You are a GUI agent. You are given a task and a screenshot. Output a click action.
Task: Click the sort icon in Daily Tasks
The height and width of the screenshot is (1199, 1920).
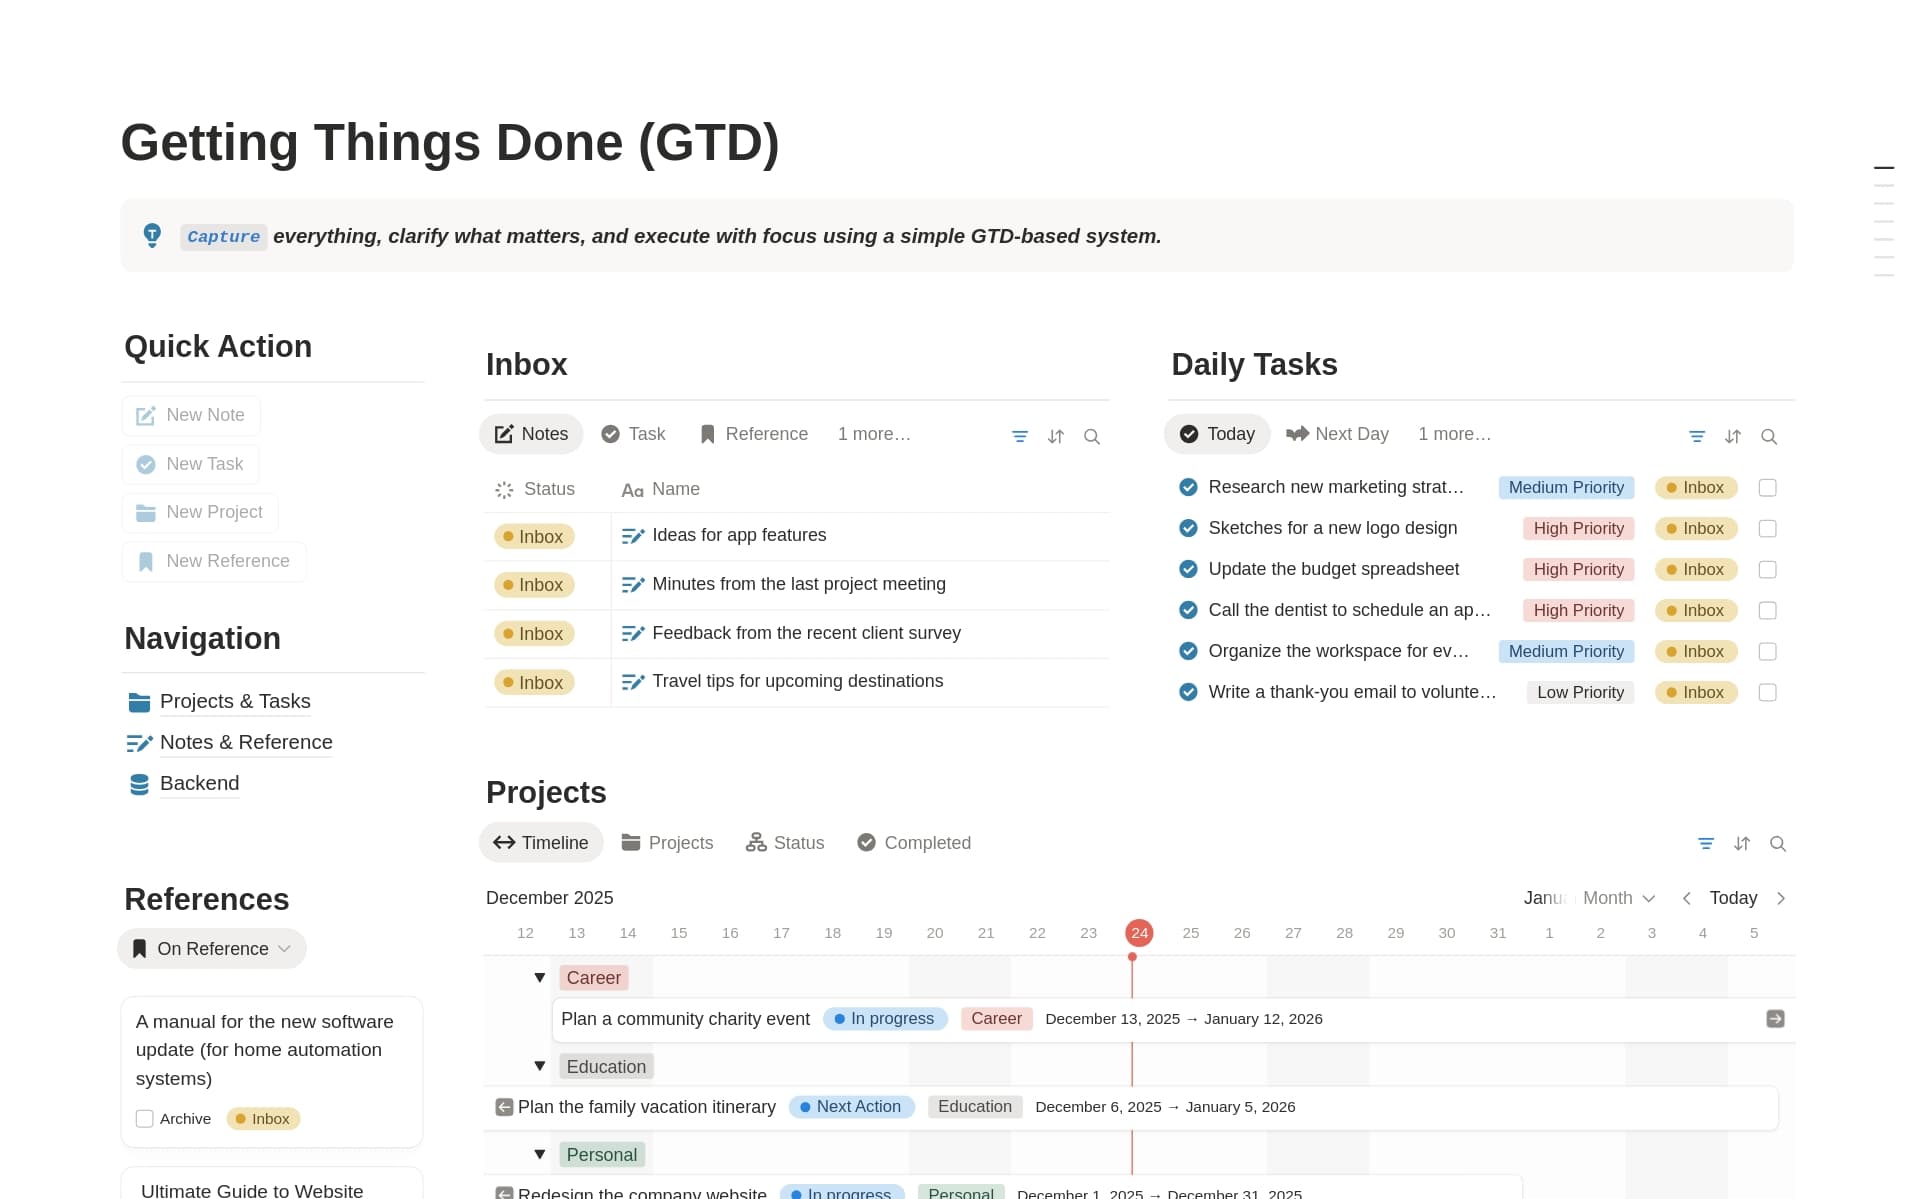pyautogui.click(x=1732, y=437)
